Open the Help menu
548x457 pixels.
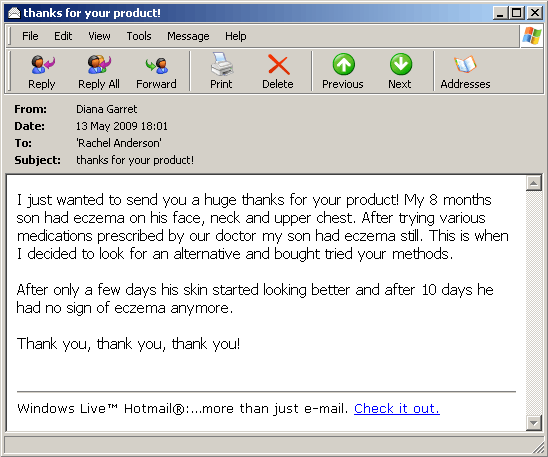(x=236, y=36)
